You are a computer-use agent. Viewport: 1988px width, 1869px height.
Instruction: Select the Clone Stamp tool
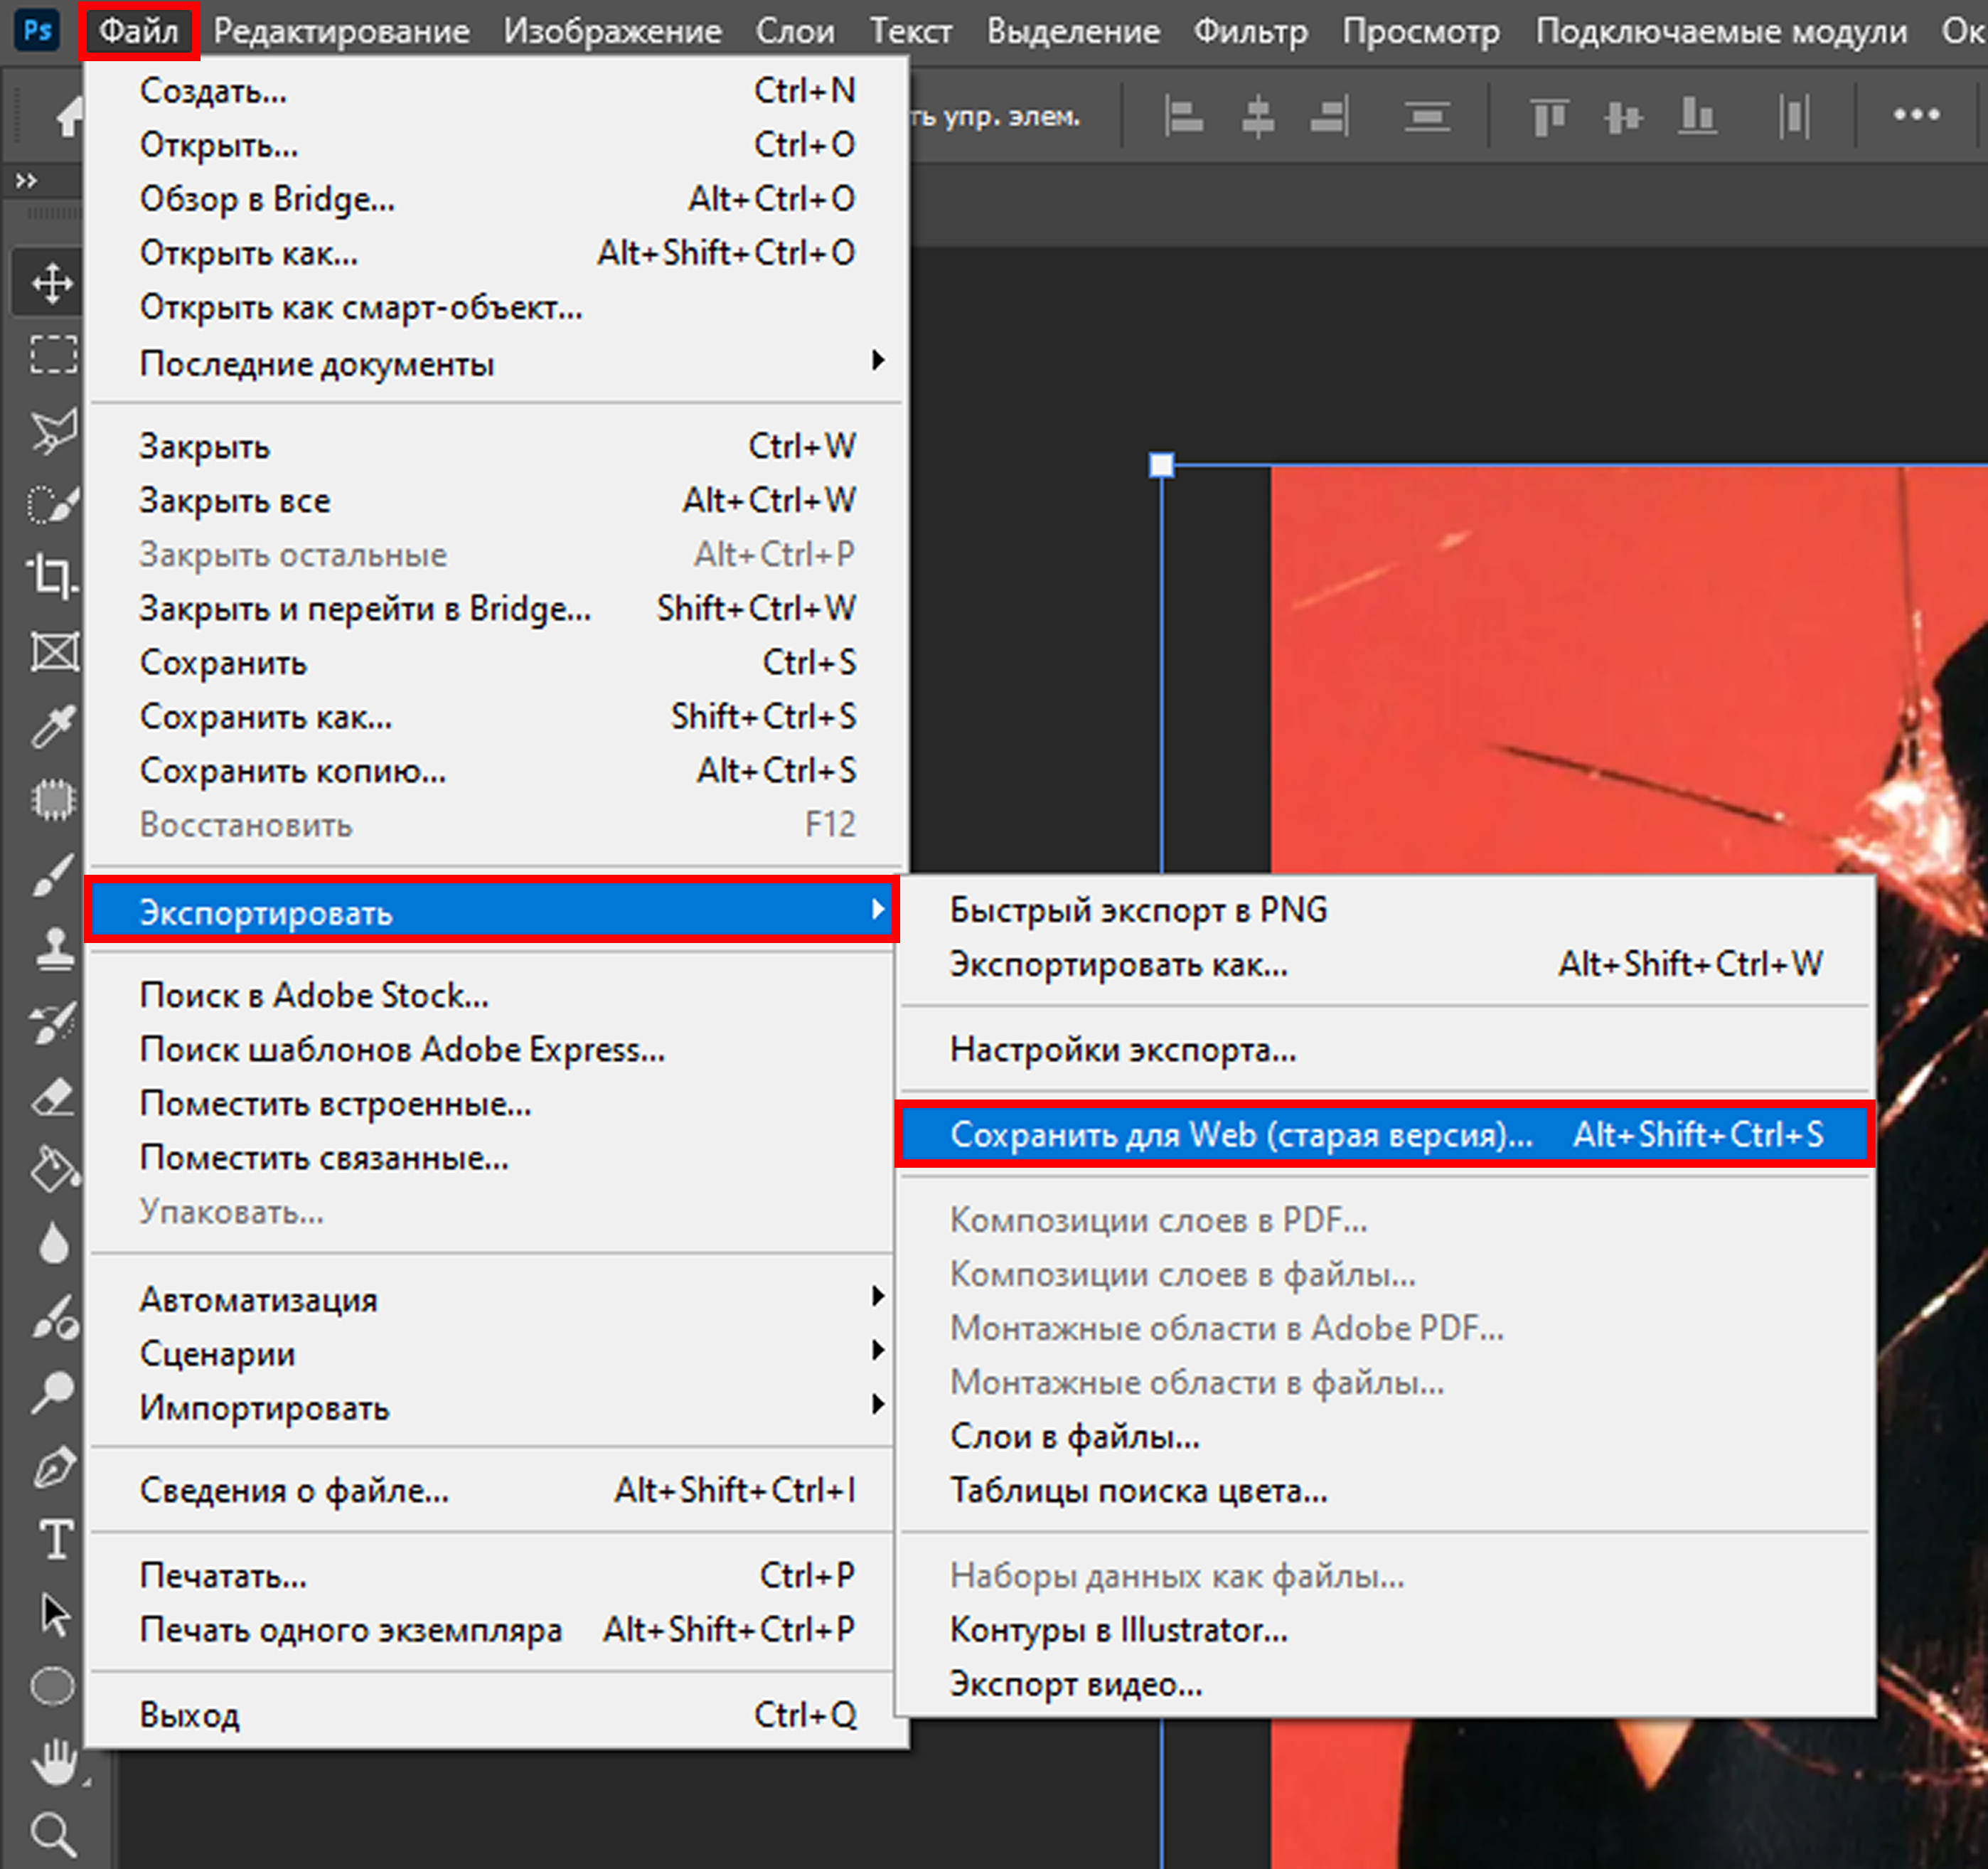pos(55,948)
